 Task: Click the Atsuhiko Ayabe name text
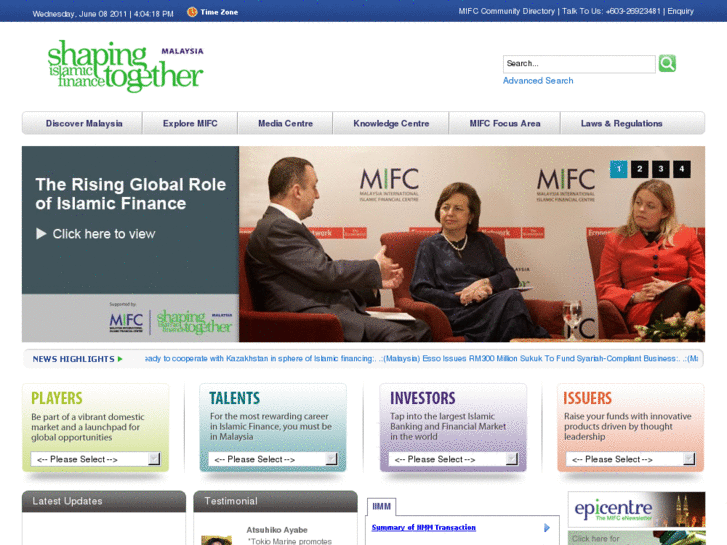point(277,530)
